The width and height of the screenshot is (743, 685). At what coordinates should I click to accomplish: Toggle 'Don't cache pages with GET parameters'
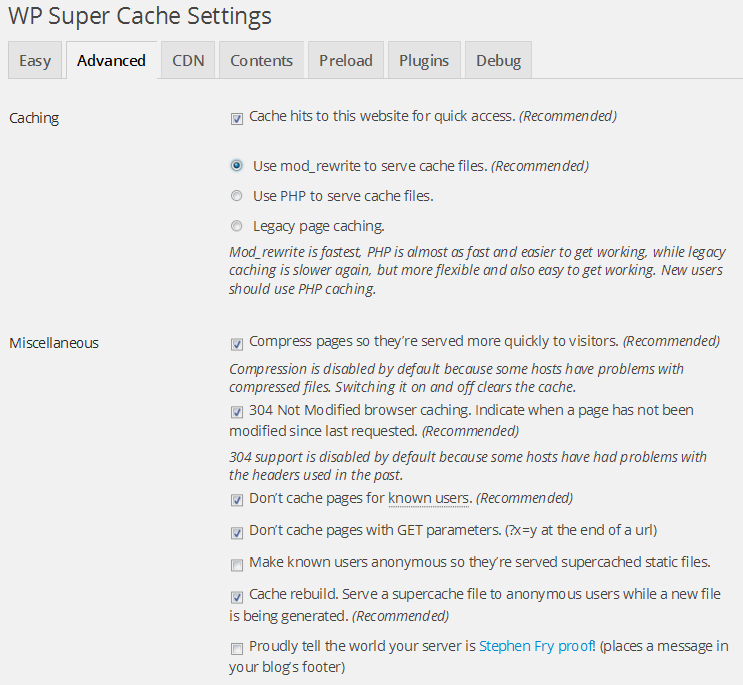coord(237,532)
